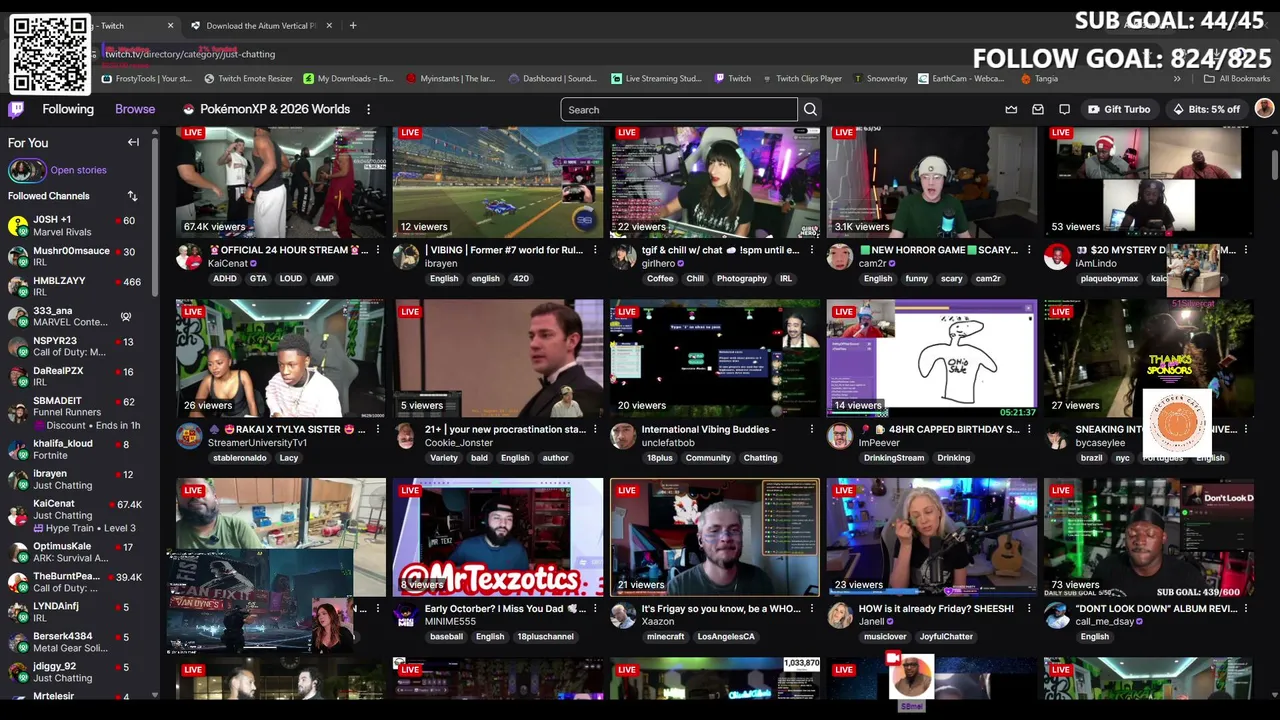1280x720 pixels.
Task: Click KaiCenat's avatar beside 24 Hour Stream title
Action: click(189, 257)
